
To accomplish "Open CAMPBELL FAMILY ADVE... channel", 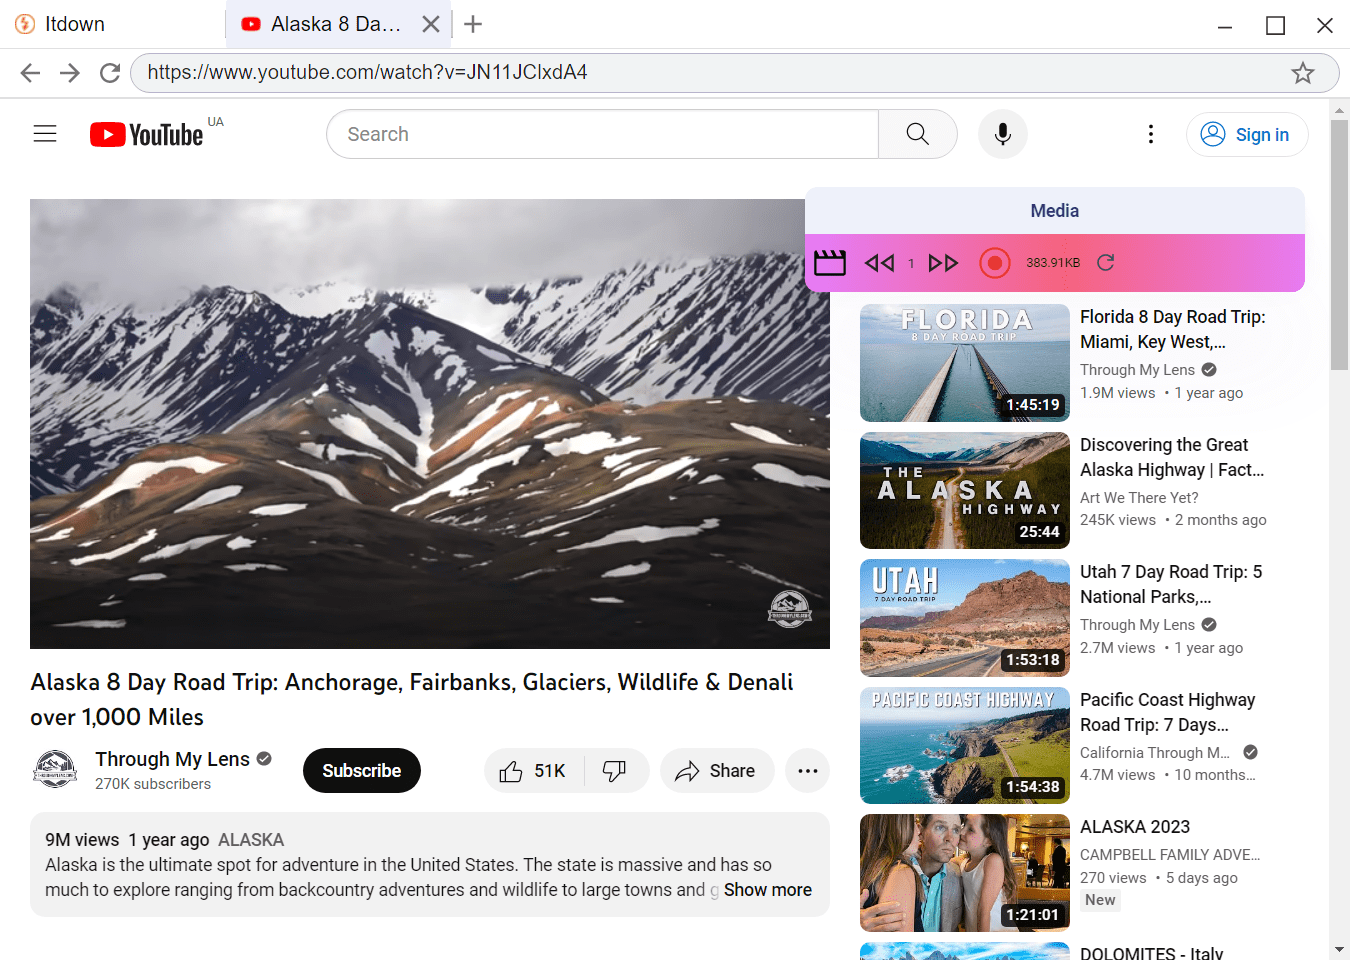I will tap(1170, 855).
